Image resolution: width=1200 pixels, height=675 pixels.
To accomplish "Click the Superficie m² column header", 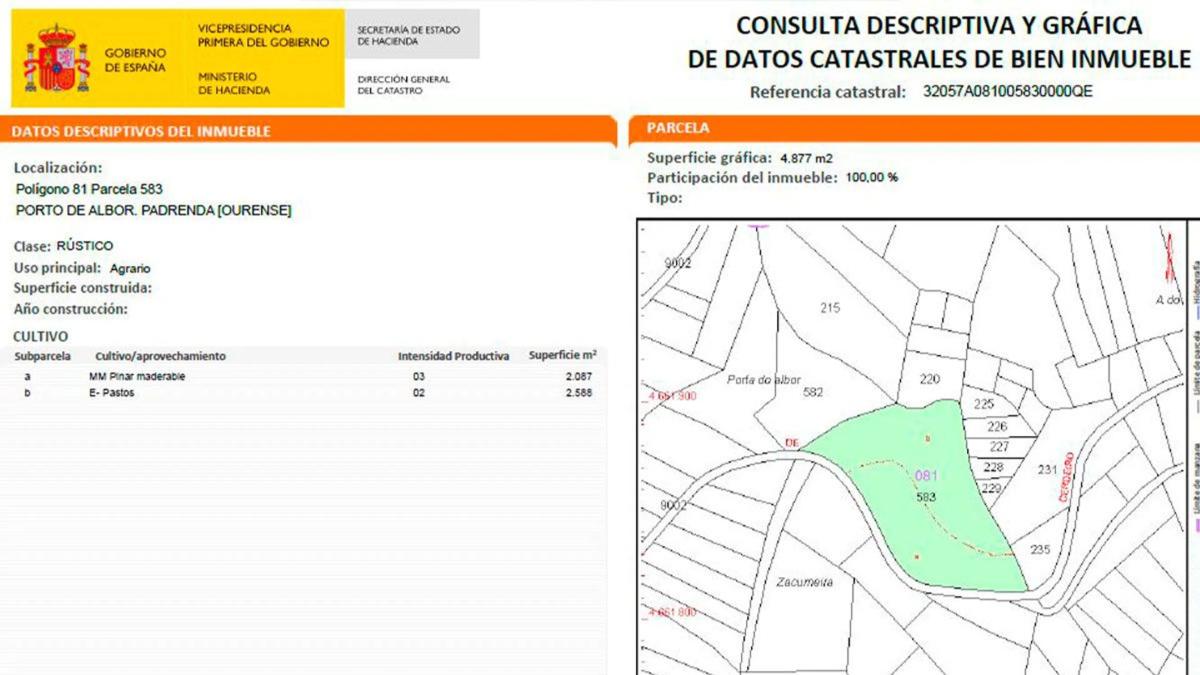I will (x=563, y=356).
